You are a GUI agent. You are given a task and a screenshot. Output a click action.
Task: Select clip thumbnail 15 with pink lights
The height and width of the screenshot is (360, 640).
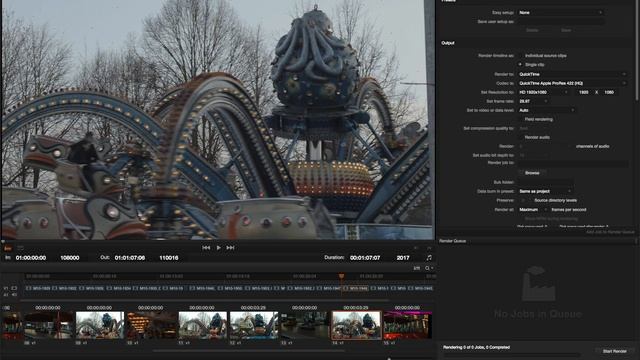click(x=408, y=325)
